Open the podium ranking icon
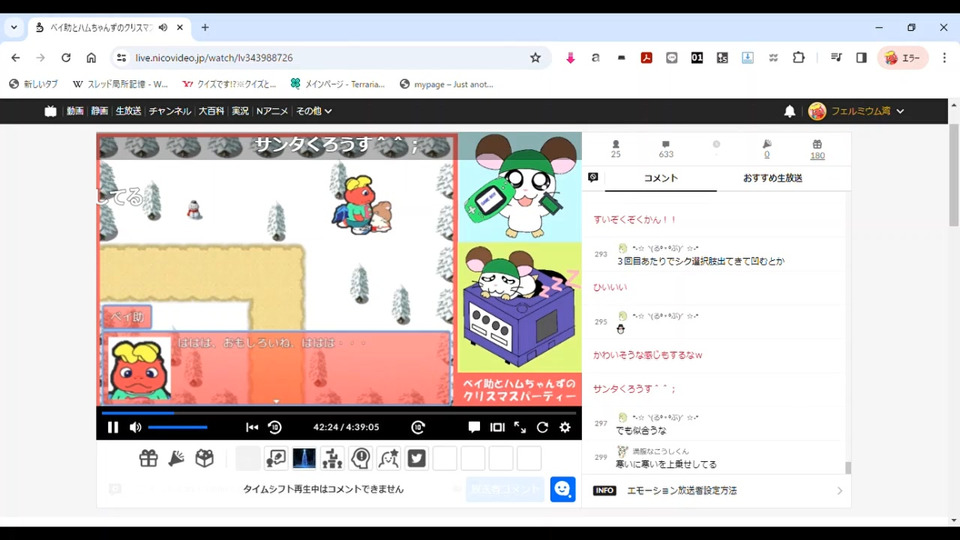This screenshot has width=960, height=540. [x=332, y=458]
